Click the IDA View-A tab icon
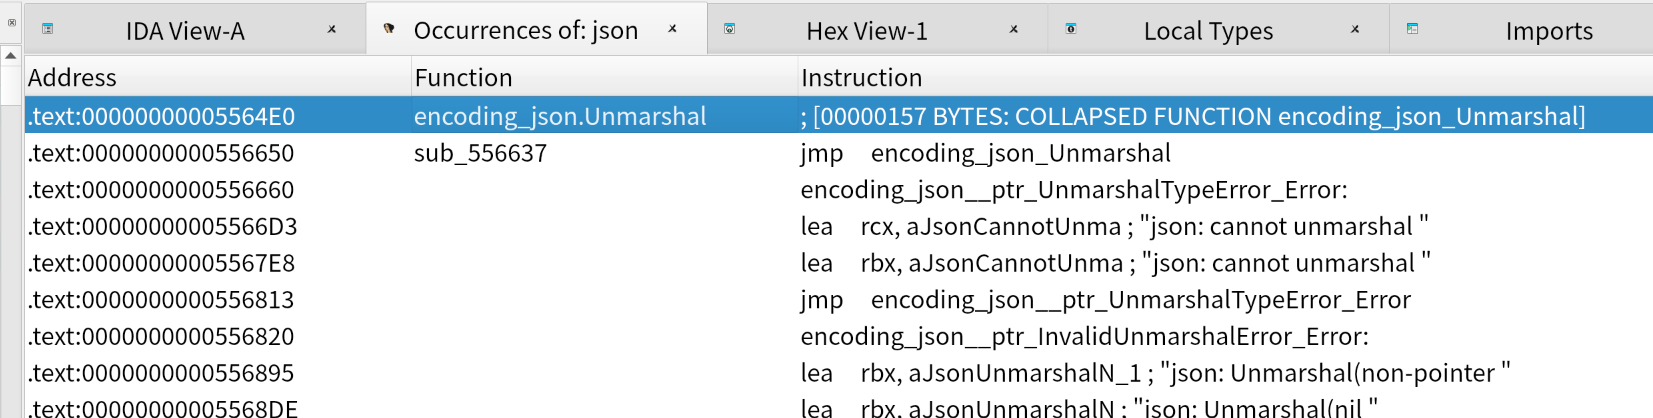The height and width of the screenshot is (418, 1653). pyautogui.click(x=47, y=29)
